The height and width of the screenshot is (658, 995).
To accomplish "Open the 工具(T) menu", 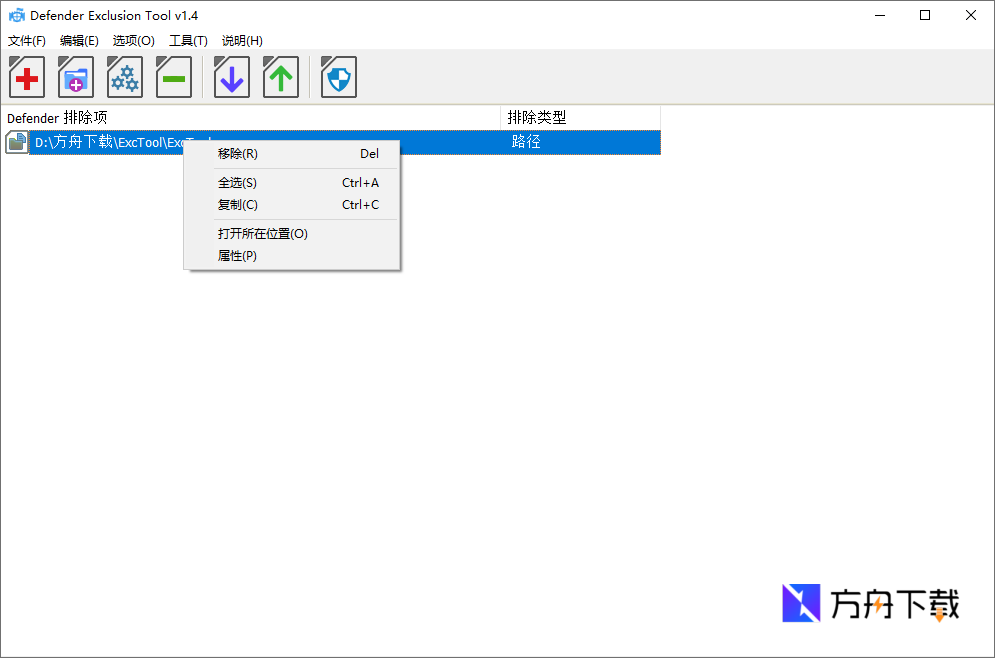I will [x=188, y=40].
